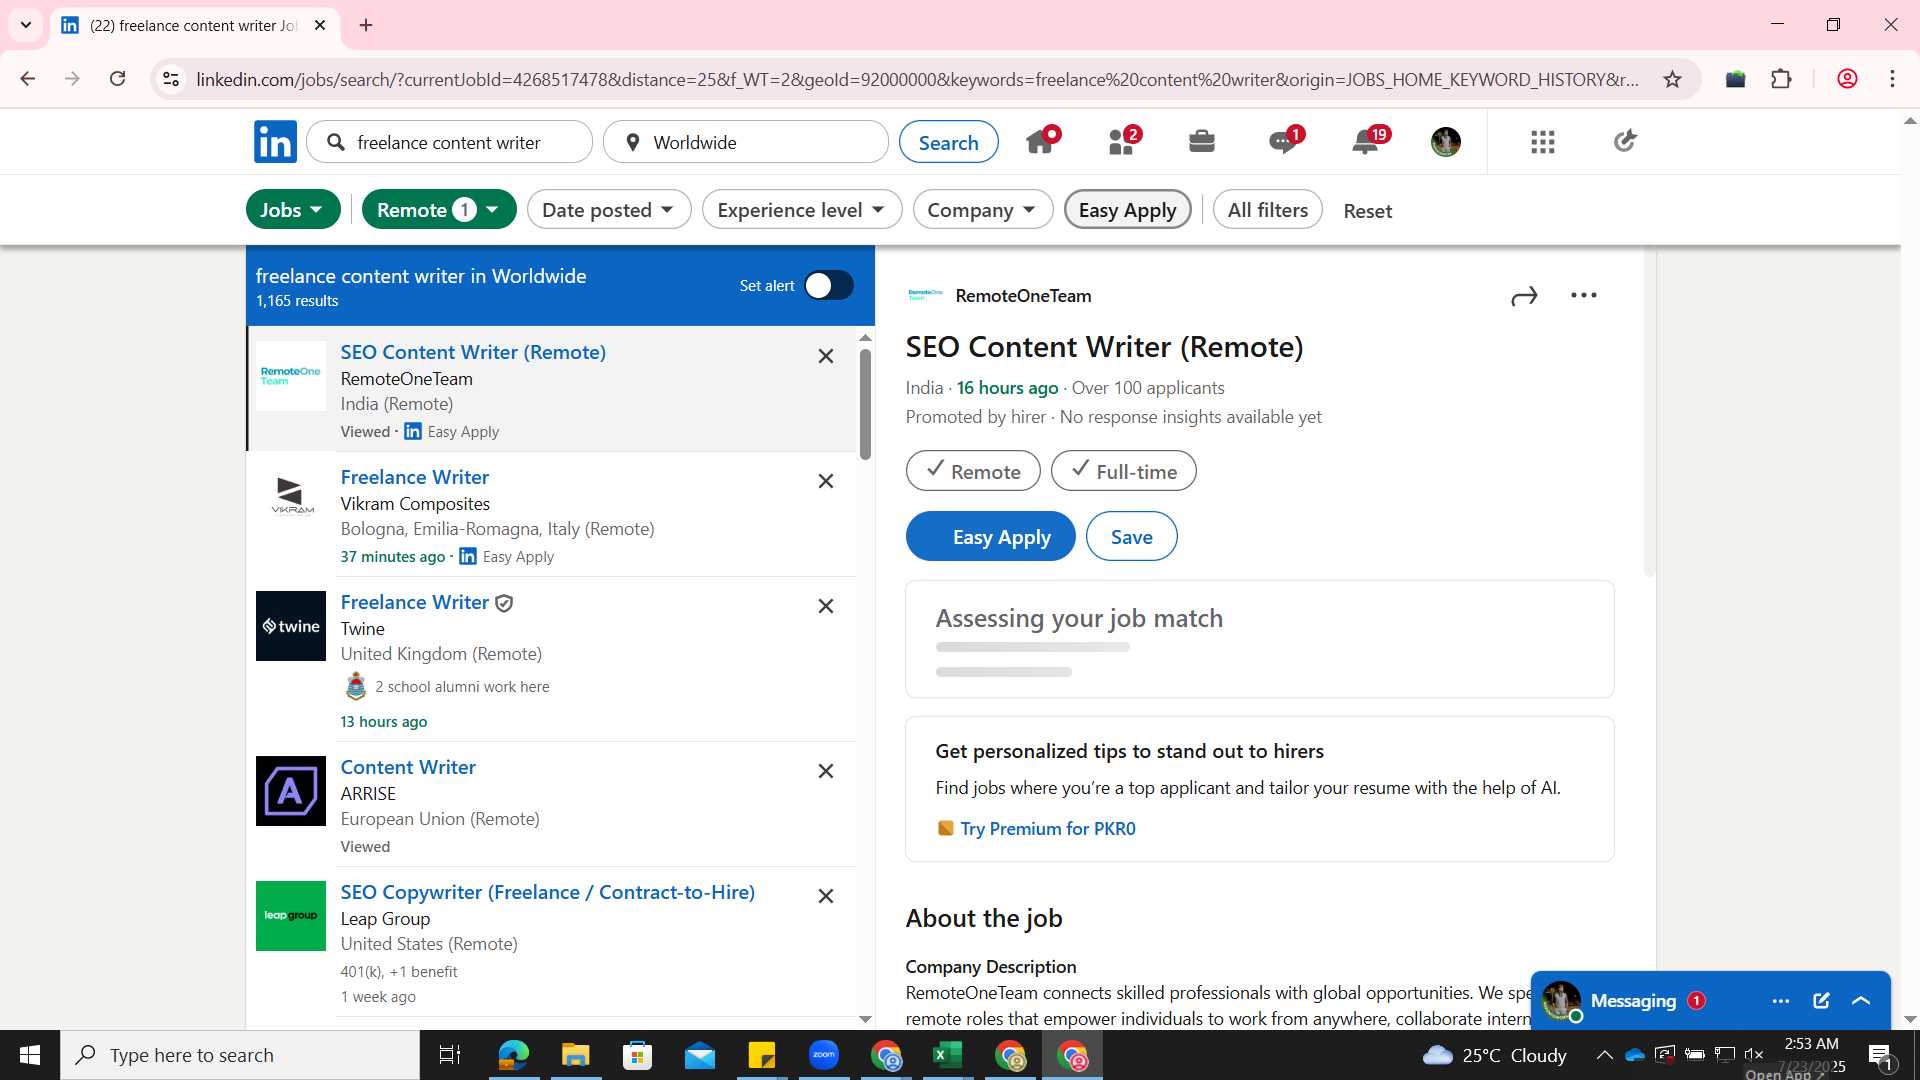Viewport: 1920px width, 1080px height.
Task: Open For Business apps grid icon
Action: (1543, 142)
